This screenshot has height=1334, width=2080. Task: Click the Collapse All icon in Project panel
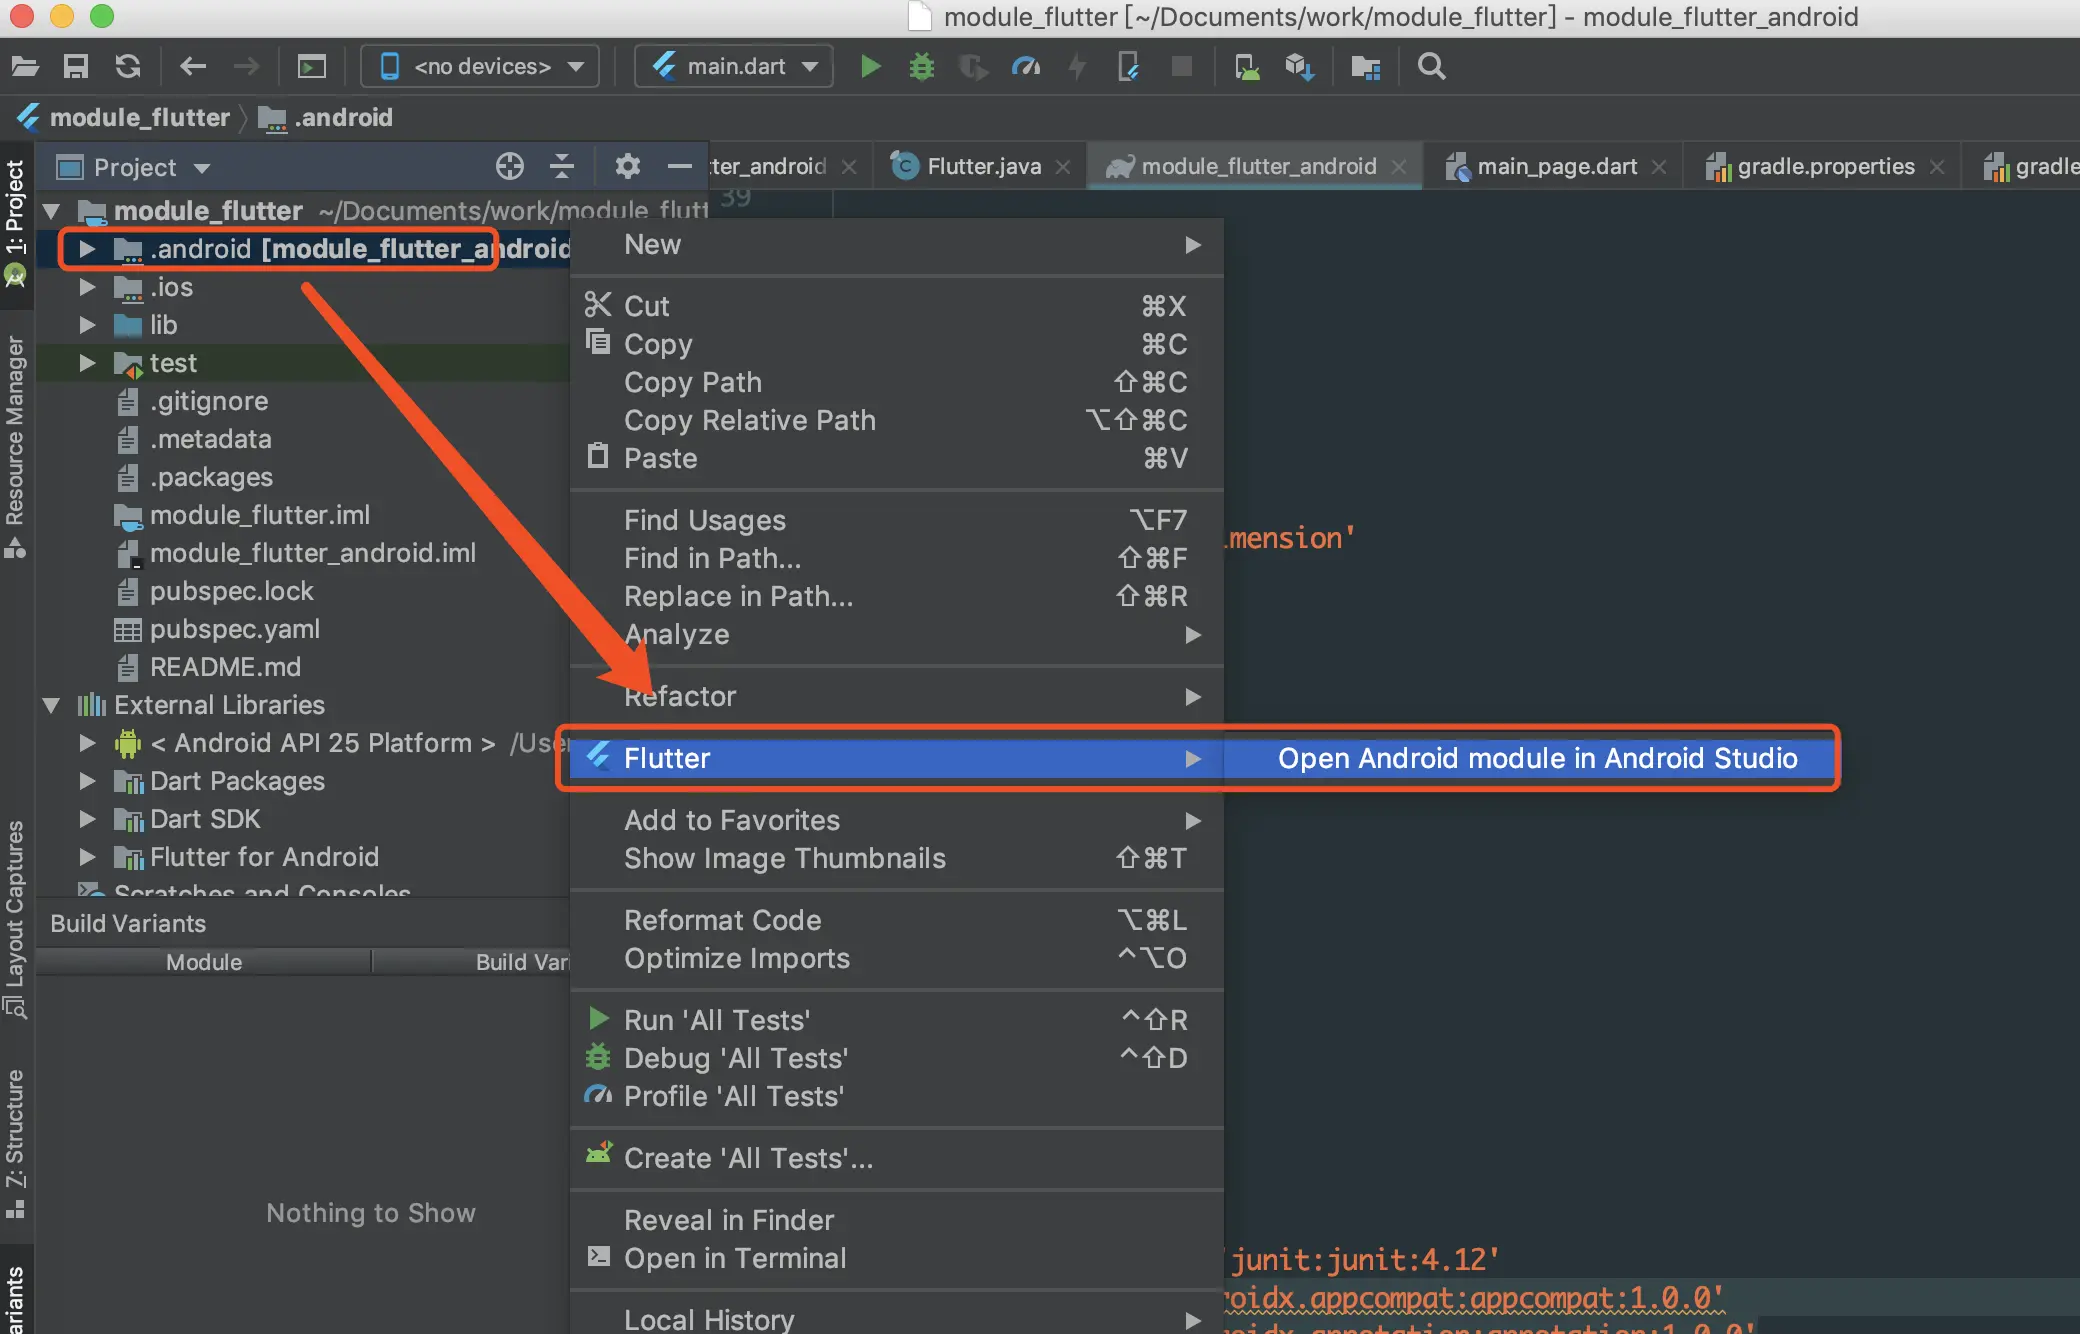562,166
